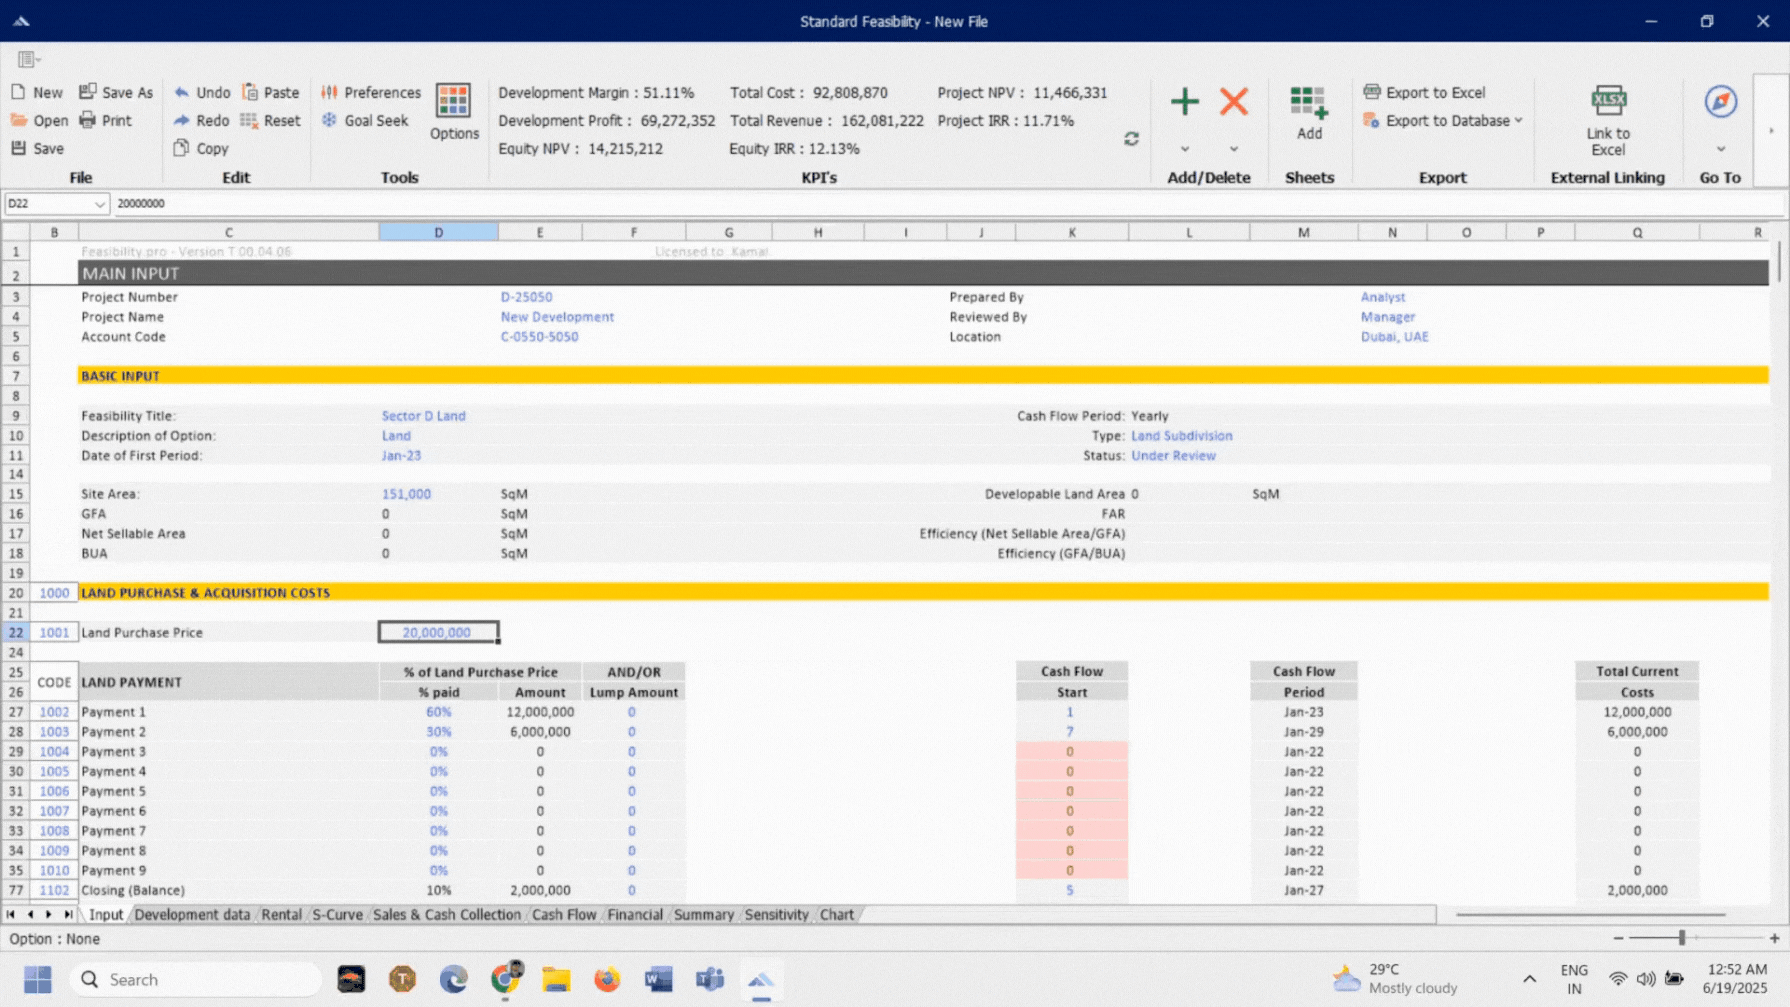The height and width of the screenshot is (1007, 1790).
Task: Click the Export to Excel button
Action: tap(1435, 92)
